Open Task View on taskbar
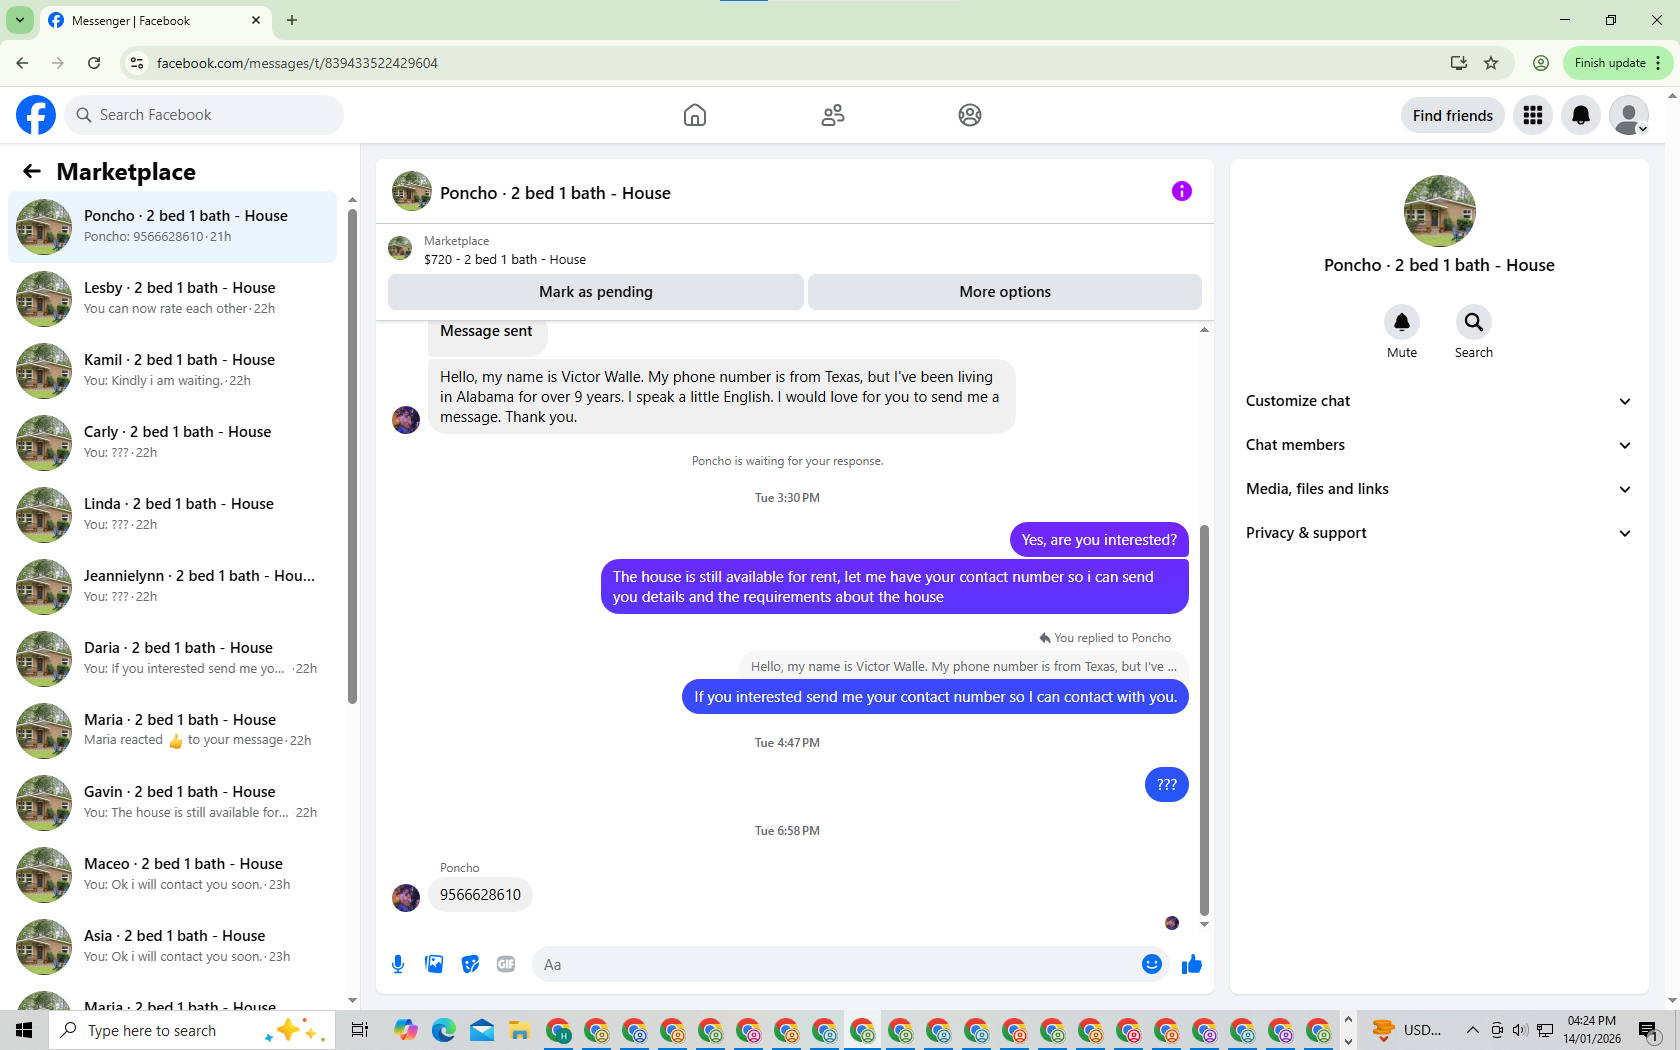This screenshot has height=1050, width=1680. click(360, 1030)
